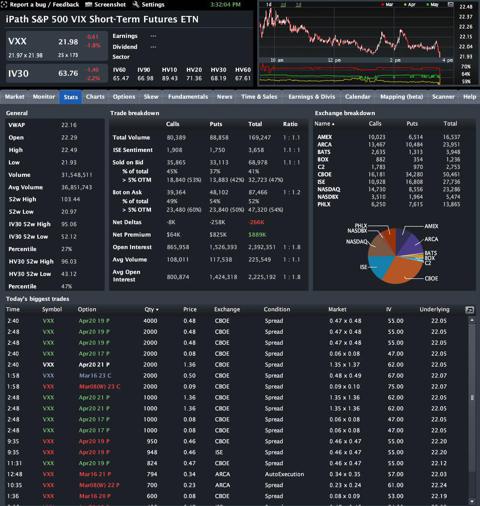The height and width of the screenshot is (506, 480).
Task: Click the orange CBOE pie slice
Action: click(403, 272)
